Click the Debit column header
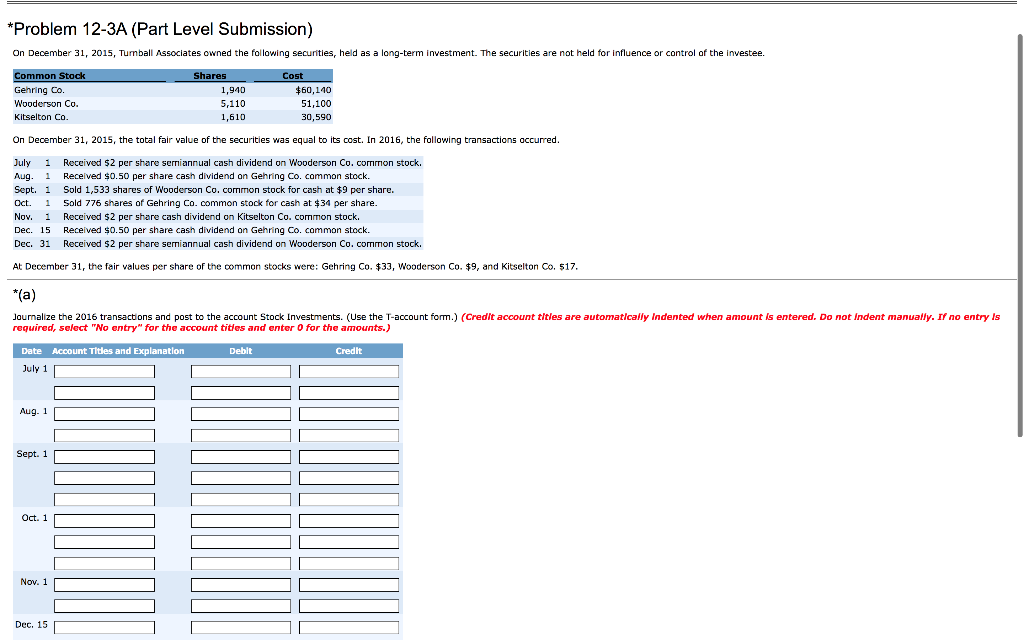 pos(240,350)
